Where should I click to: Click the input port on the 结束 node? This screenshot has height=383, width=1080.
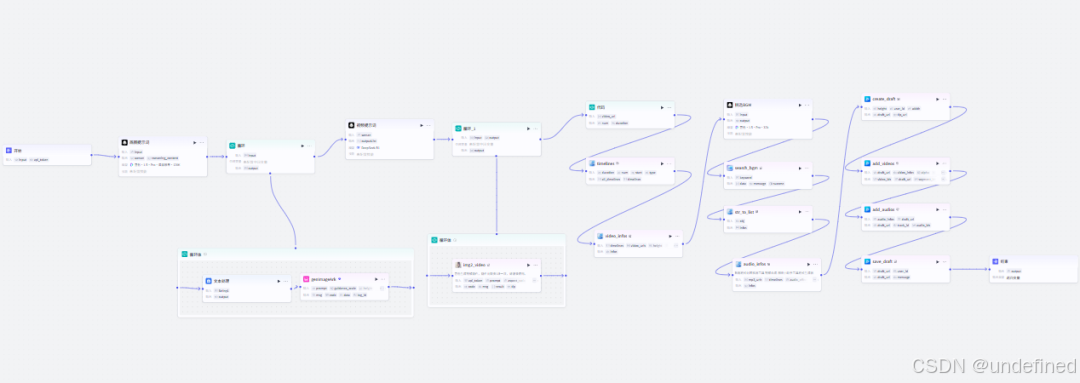click(x=990, y=269)
